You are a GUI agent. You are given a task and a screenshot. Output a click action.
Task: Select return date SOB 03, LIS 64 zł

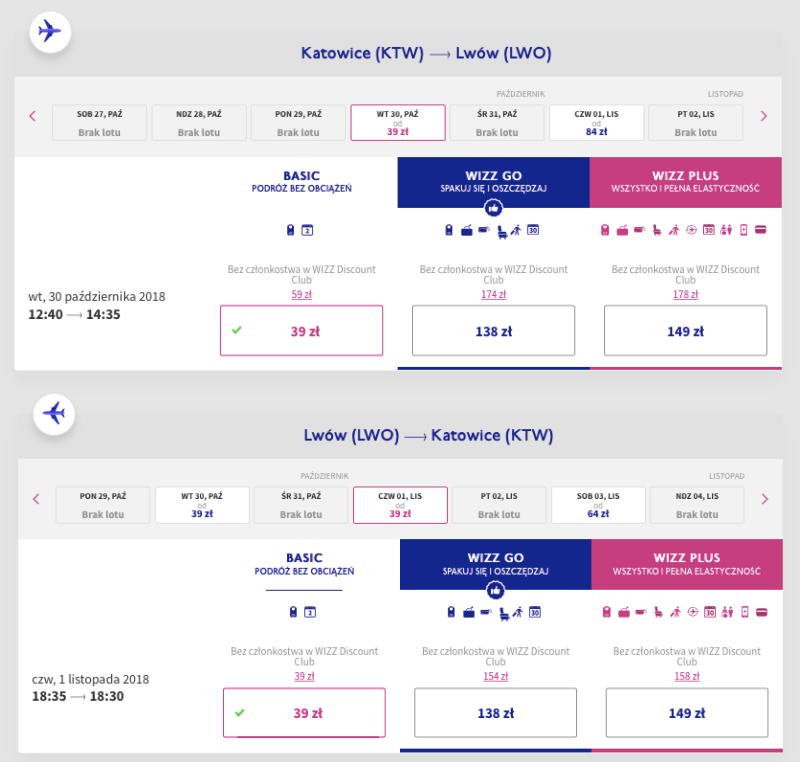pos(598,505)
